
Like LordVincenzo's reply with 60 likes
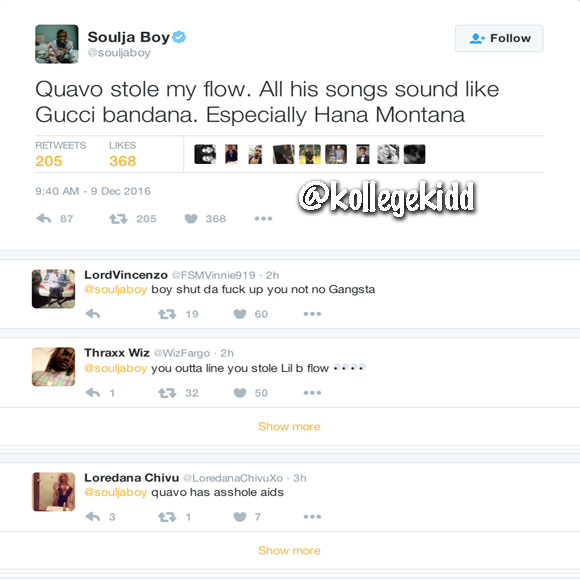click(x=240, y=314)
